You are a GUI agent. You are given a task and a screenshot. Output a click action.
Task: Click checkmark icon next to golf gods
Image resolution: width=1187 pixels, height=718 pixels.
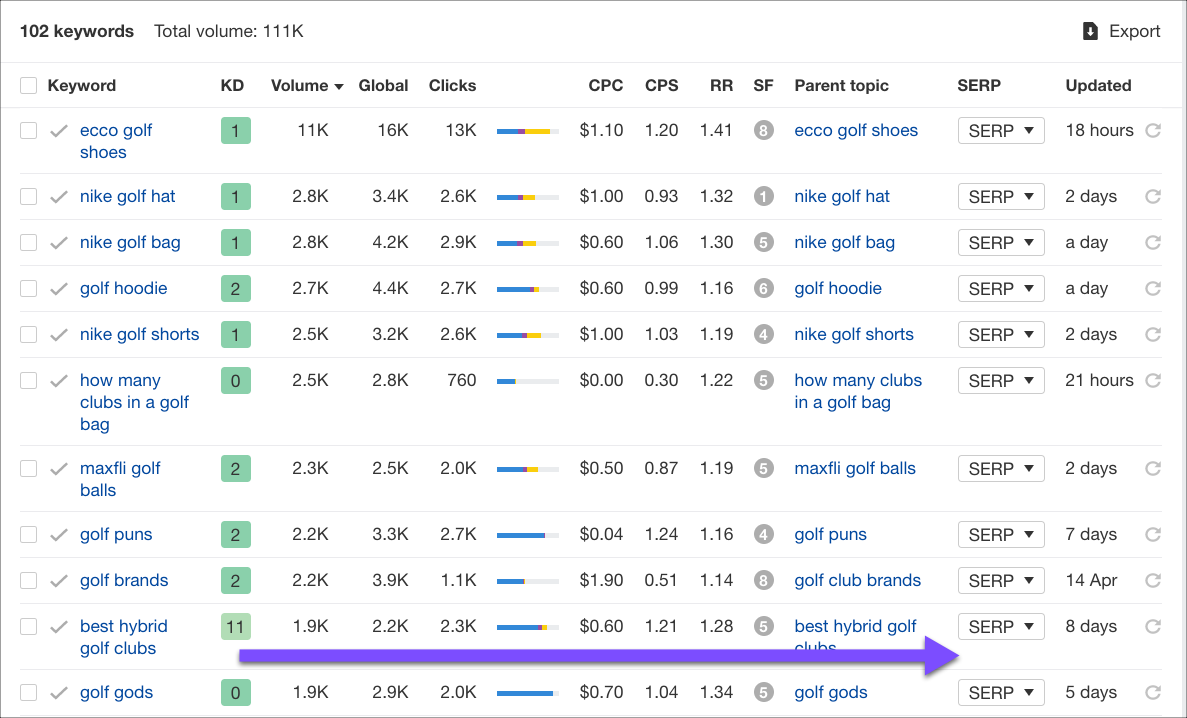pyautogui.click(x=59, y=693)
